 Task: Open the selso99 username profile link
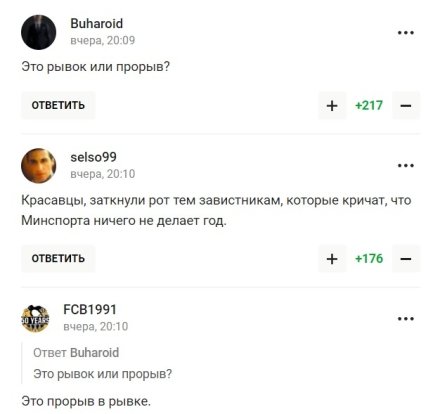[x=93, y=157]
